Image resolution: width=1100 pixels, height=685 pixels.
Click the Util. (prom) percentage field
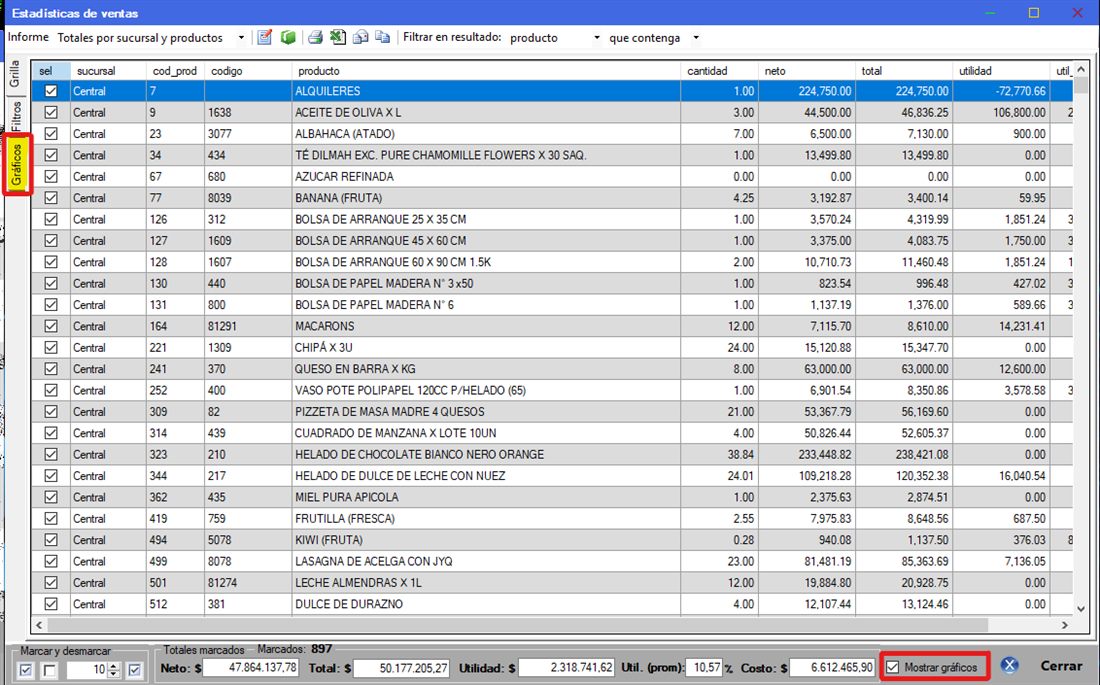[704, 667]
